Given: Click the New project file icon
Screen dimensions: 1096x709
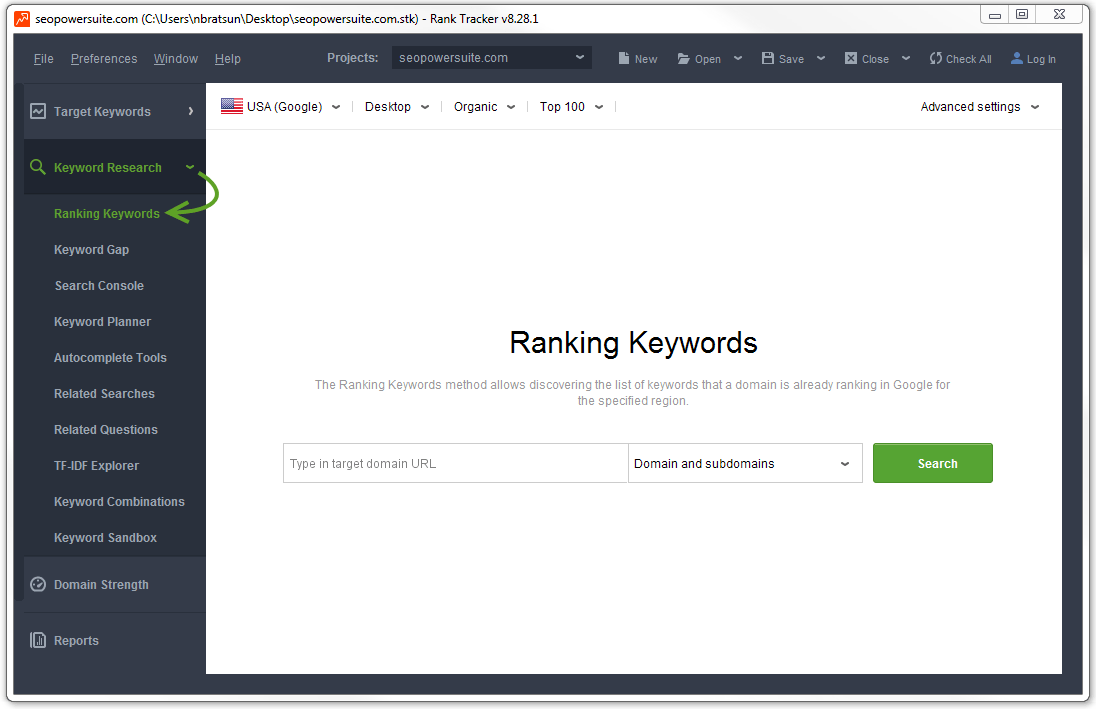Looking at the screenshot, I should (x=623, y=58).
